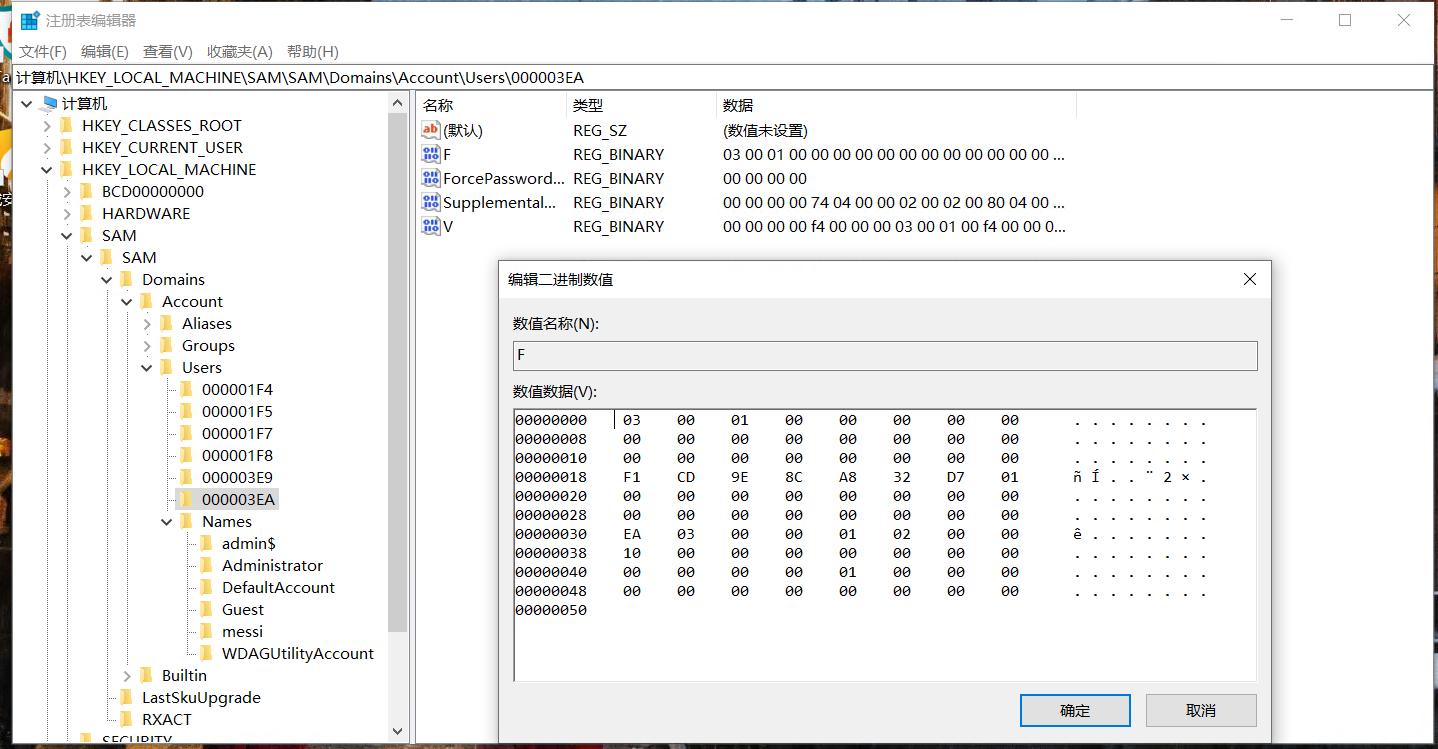Click the HKEY_CURRENT_USER folder icon

[x=67, y=147]
